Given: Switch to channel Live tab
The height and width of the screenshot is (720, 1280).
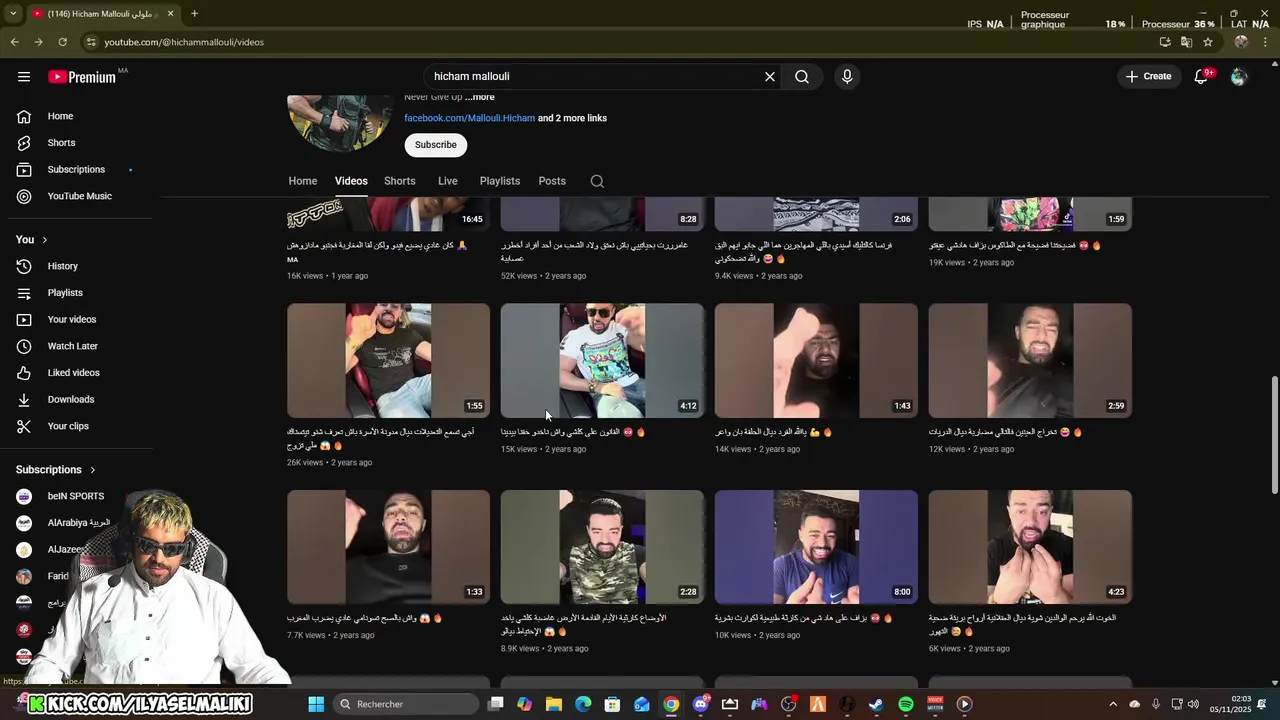Looking at the screenshot, I should point(448,181).
